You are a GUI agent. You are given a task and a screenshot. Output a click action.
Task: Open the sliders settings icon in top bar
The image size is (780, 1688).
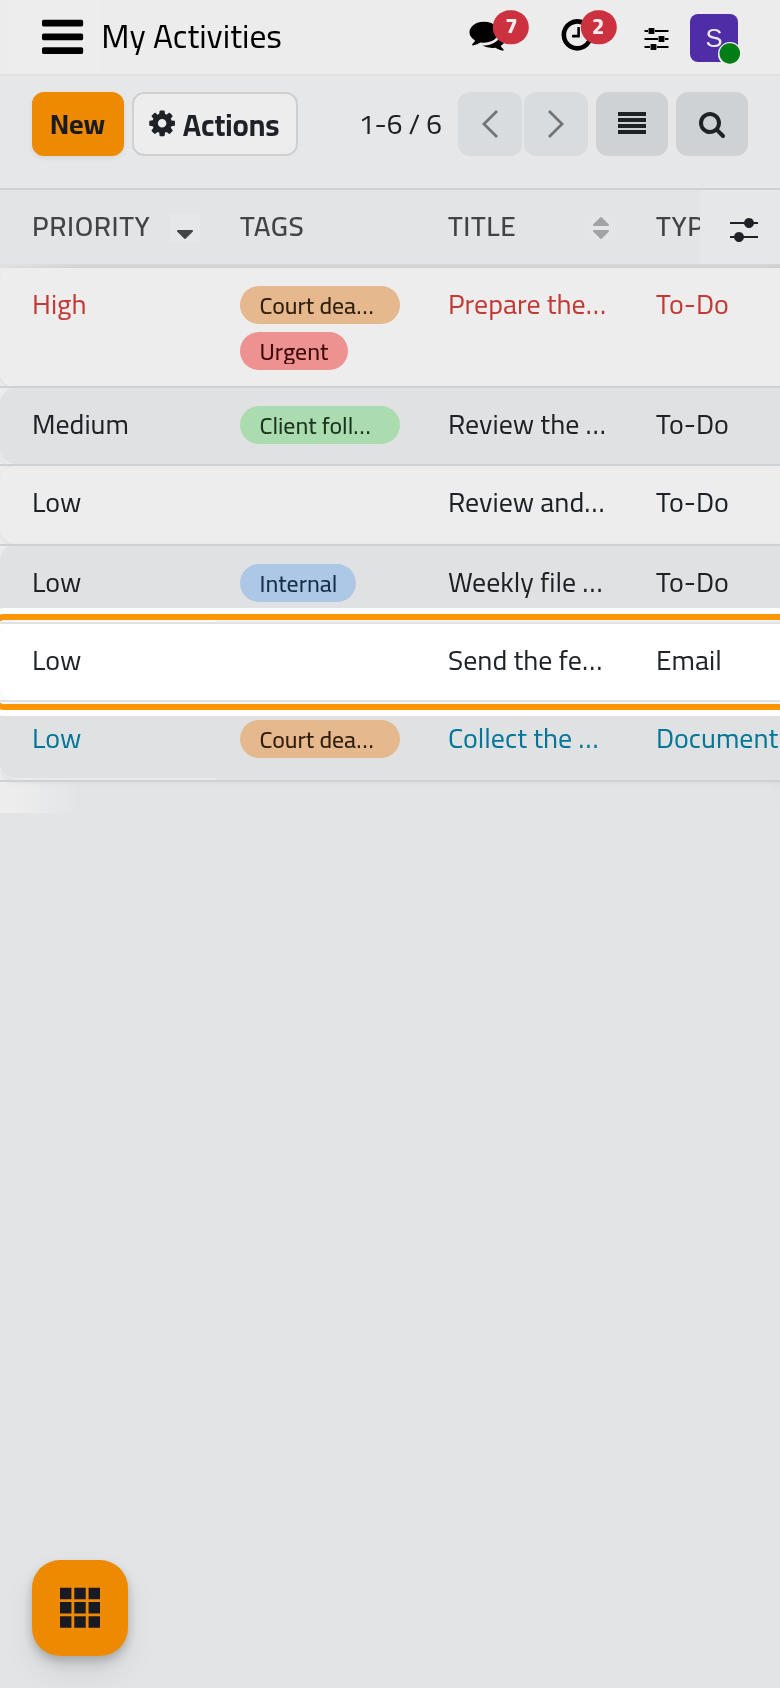[x=656, y=38]
